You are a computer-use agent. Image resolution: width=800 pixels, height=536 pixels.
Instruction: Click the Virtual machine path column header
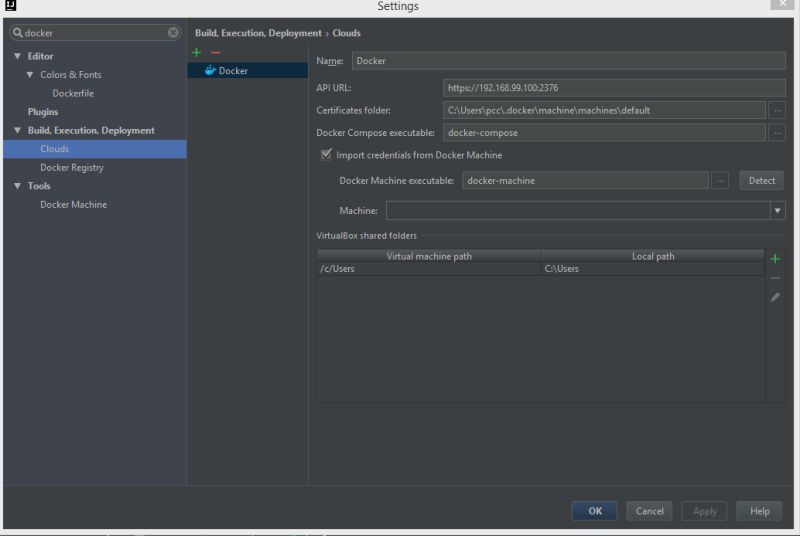point(429,256)
